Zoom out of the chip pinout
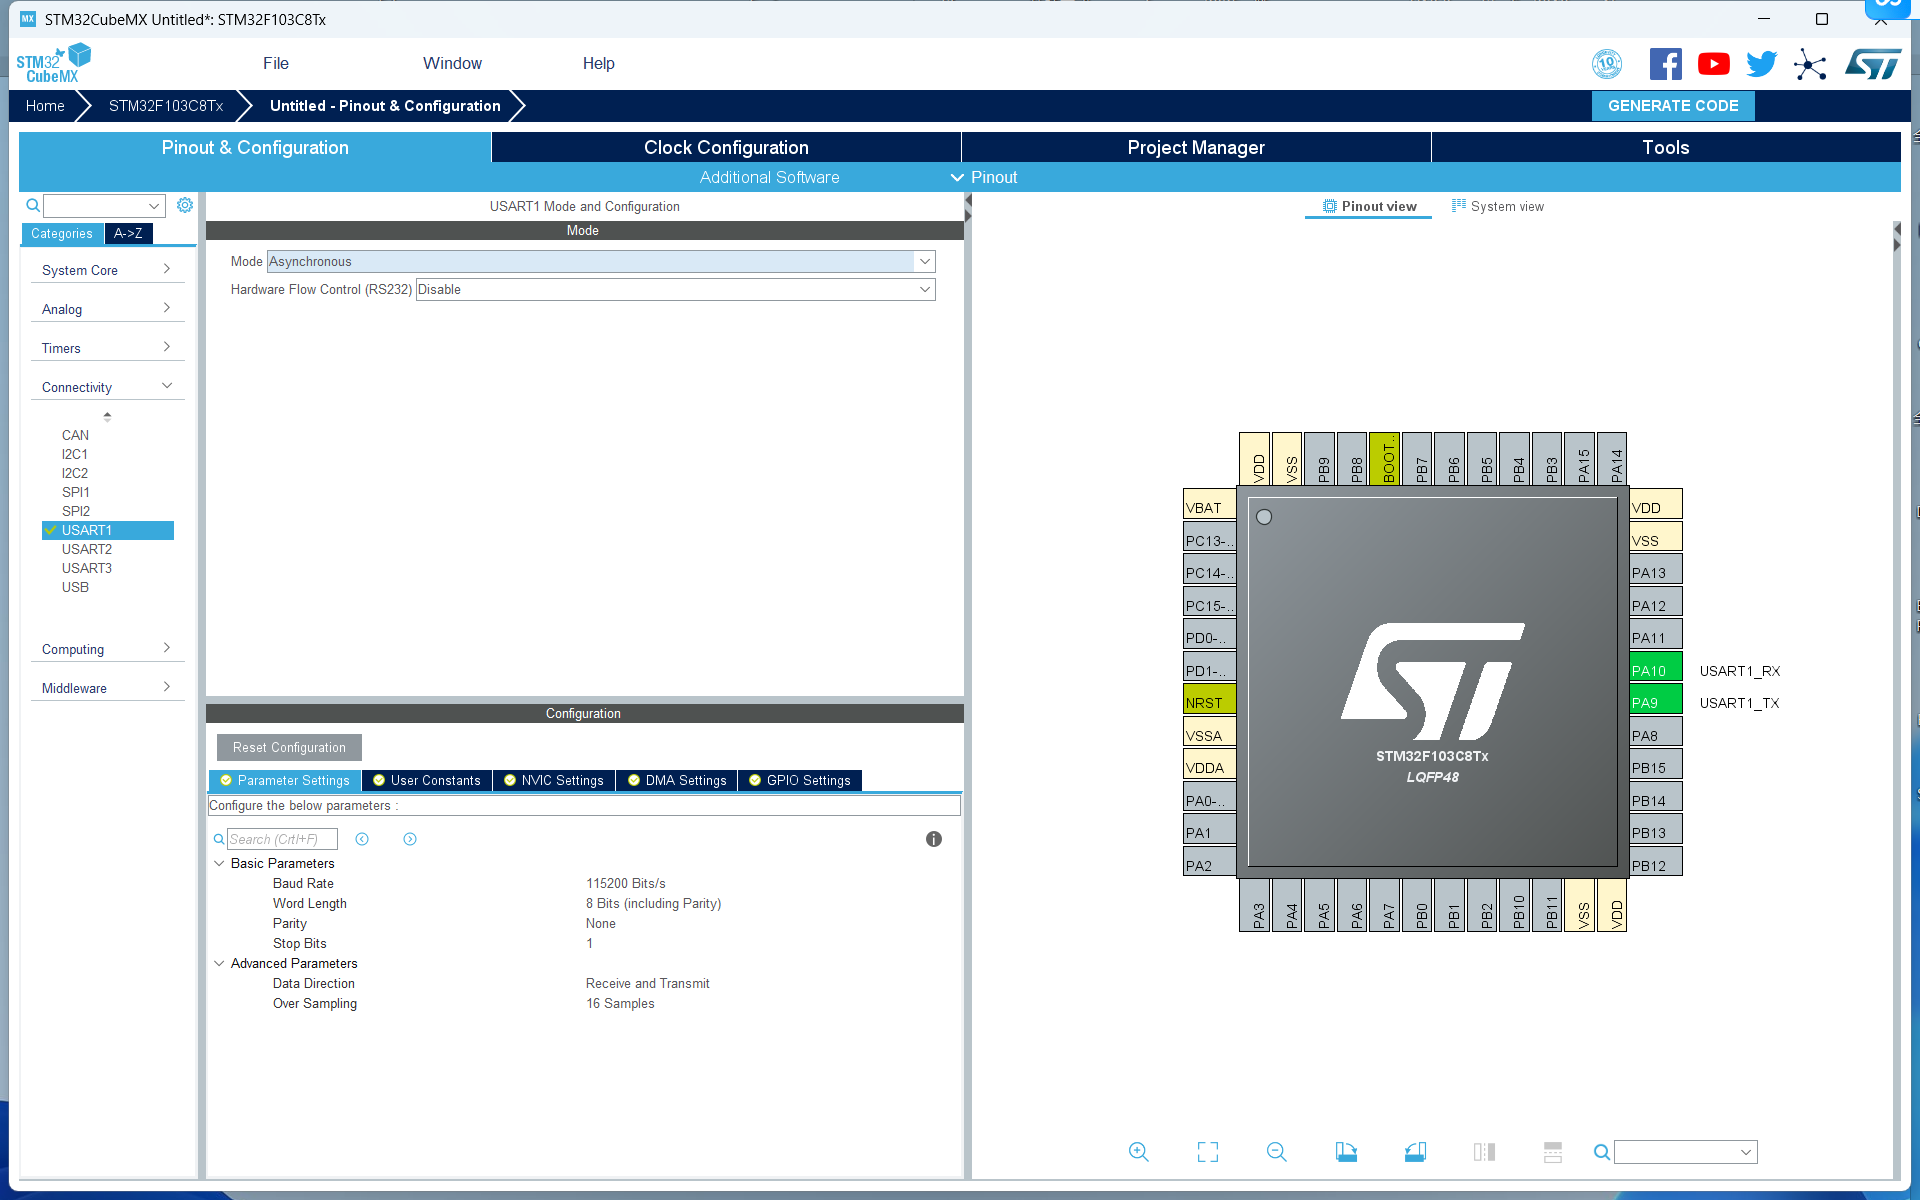This screenshot has width=1920, height=1200. coord(1276,1152)
